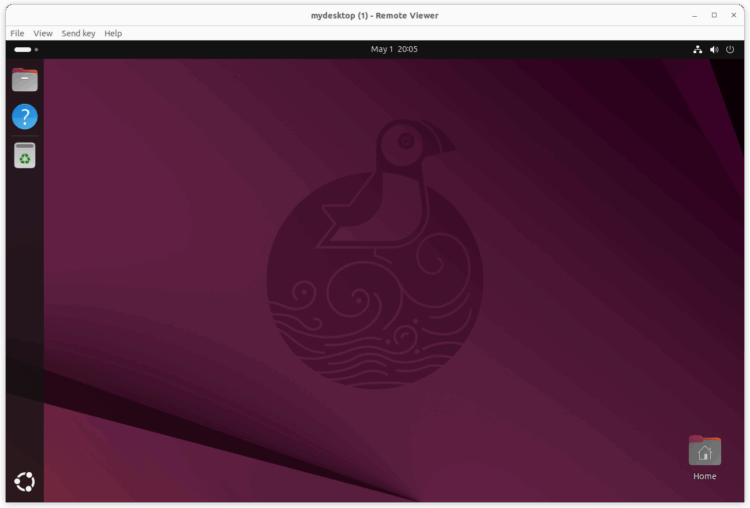Click the network status icon in top bar
This screenshot has width=750, height=508.
tap(698, 49)
